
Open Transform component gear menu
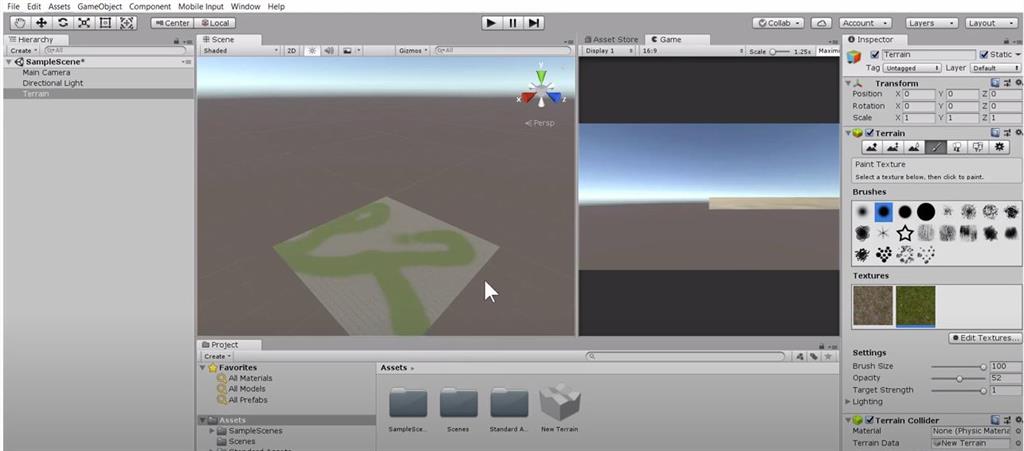pos(1019,83)
